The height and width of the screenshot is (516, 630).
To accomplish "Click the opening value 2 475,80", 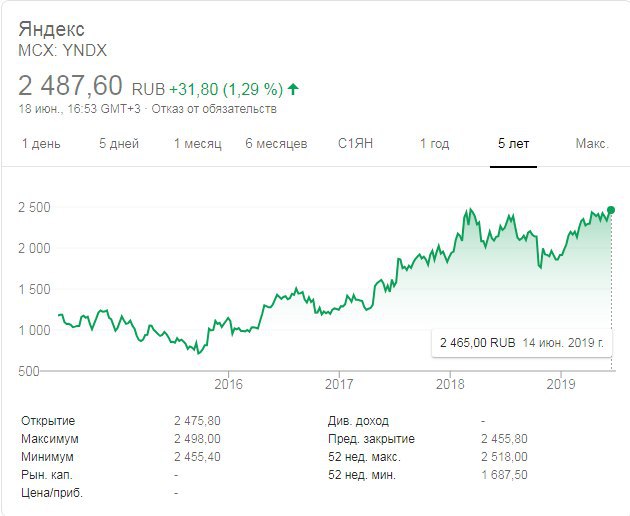I will (x=197, y=421).
